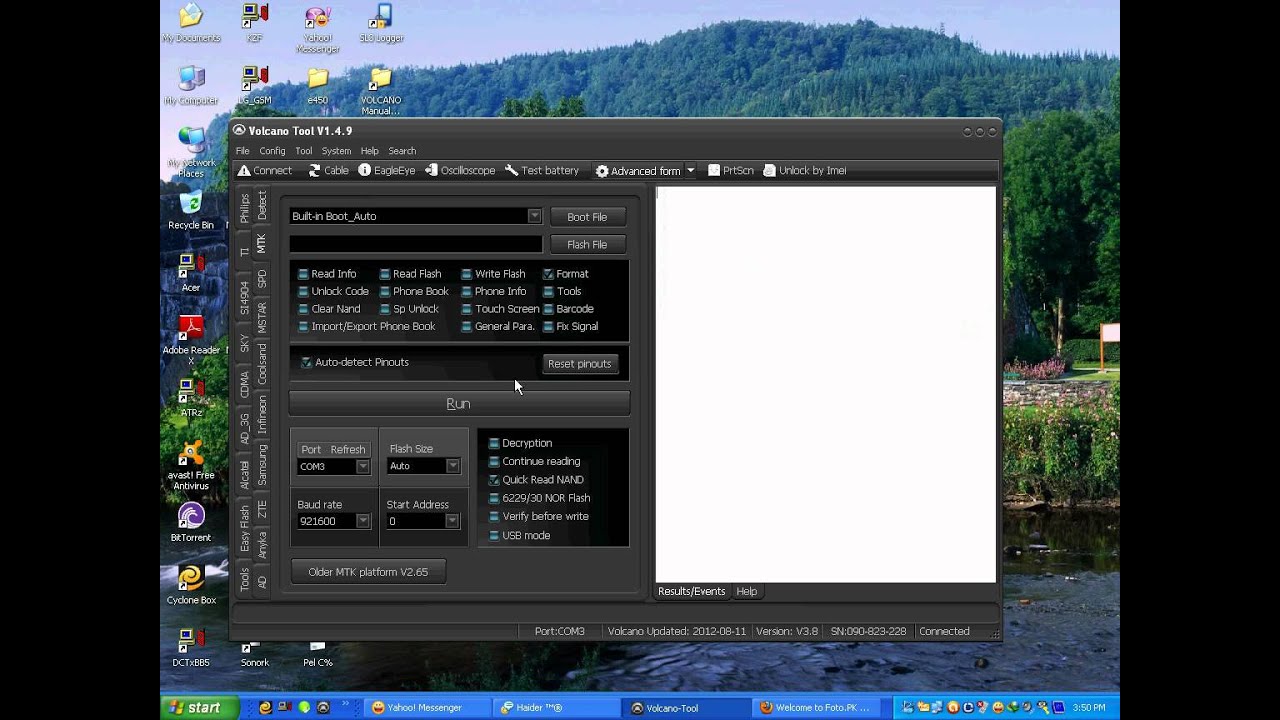Open the LG_GSM desktop icon
The width and height of the screenshot is (1280, 720).
(255, 86)
